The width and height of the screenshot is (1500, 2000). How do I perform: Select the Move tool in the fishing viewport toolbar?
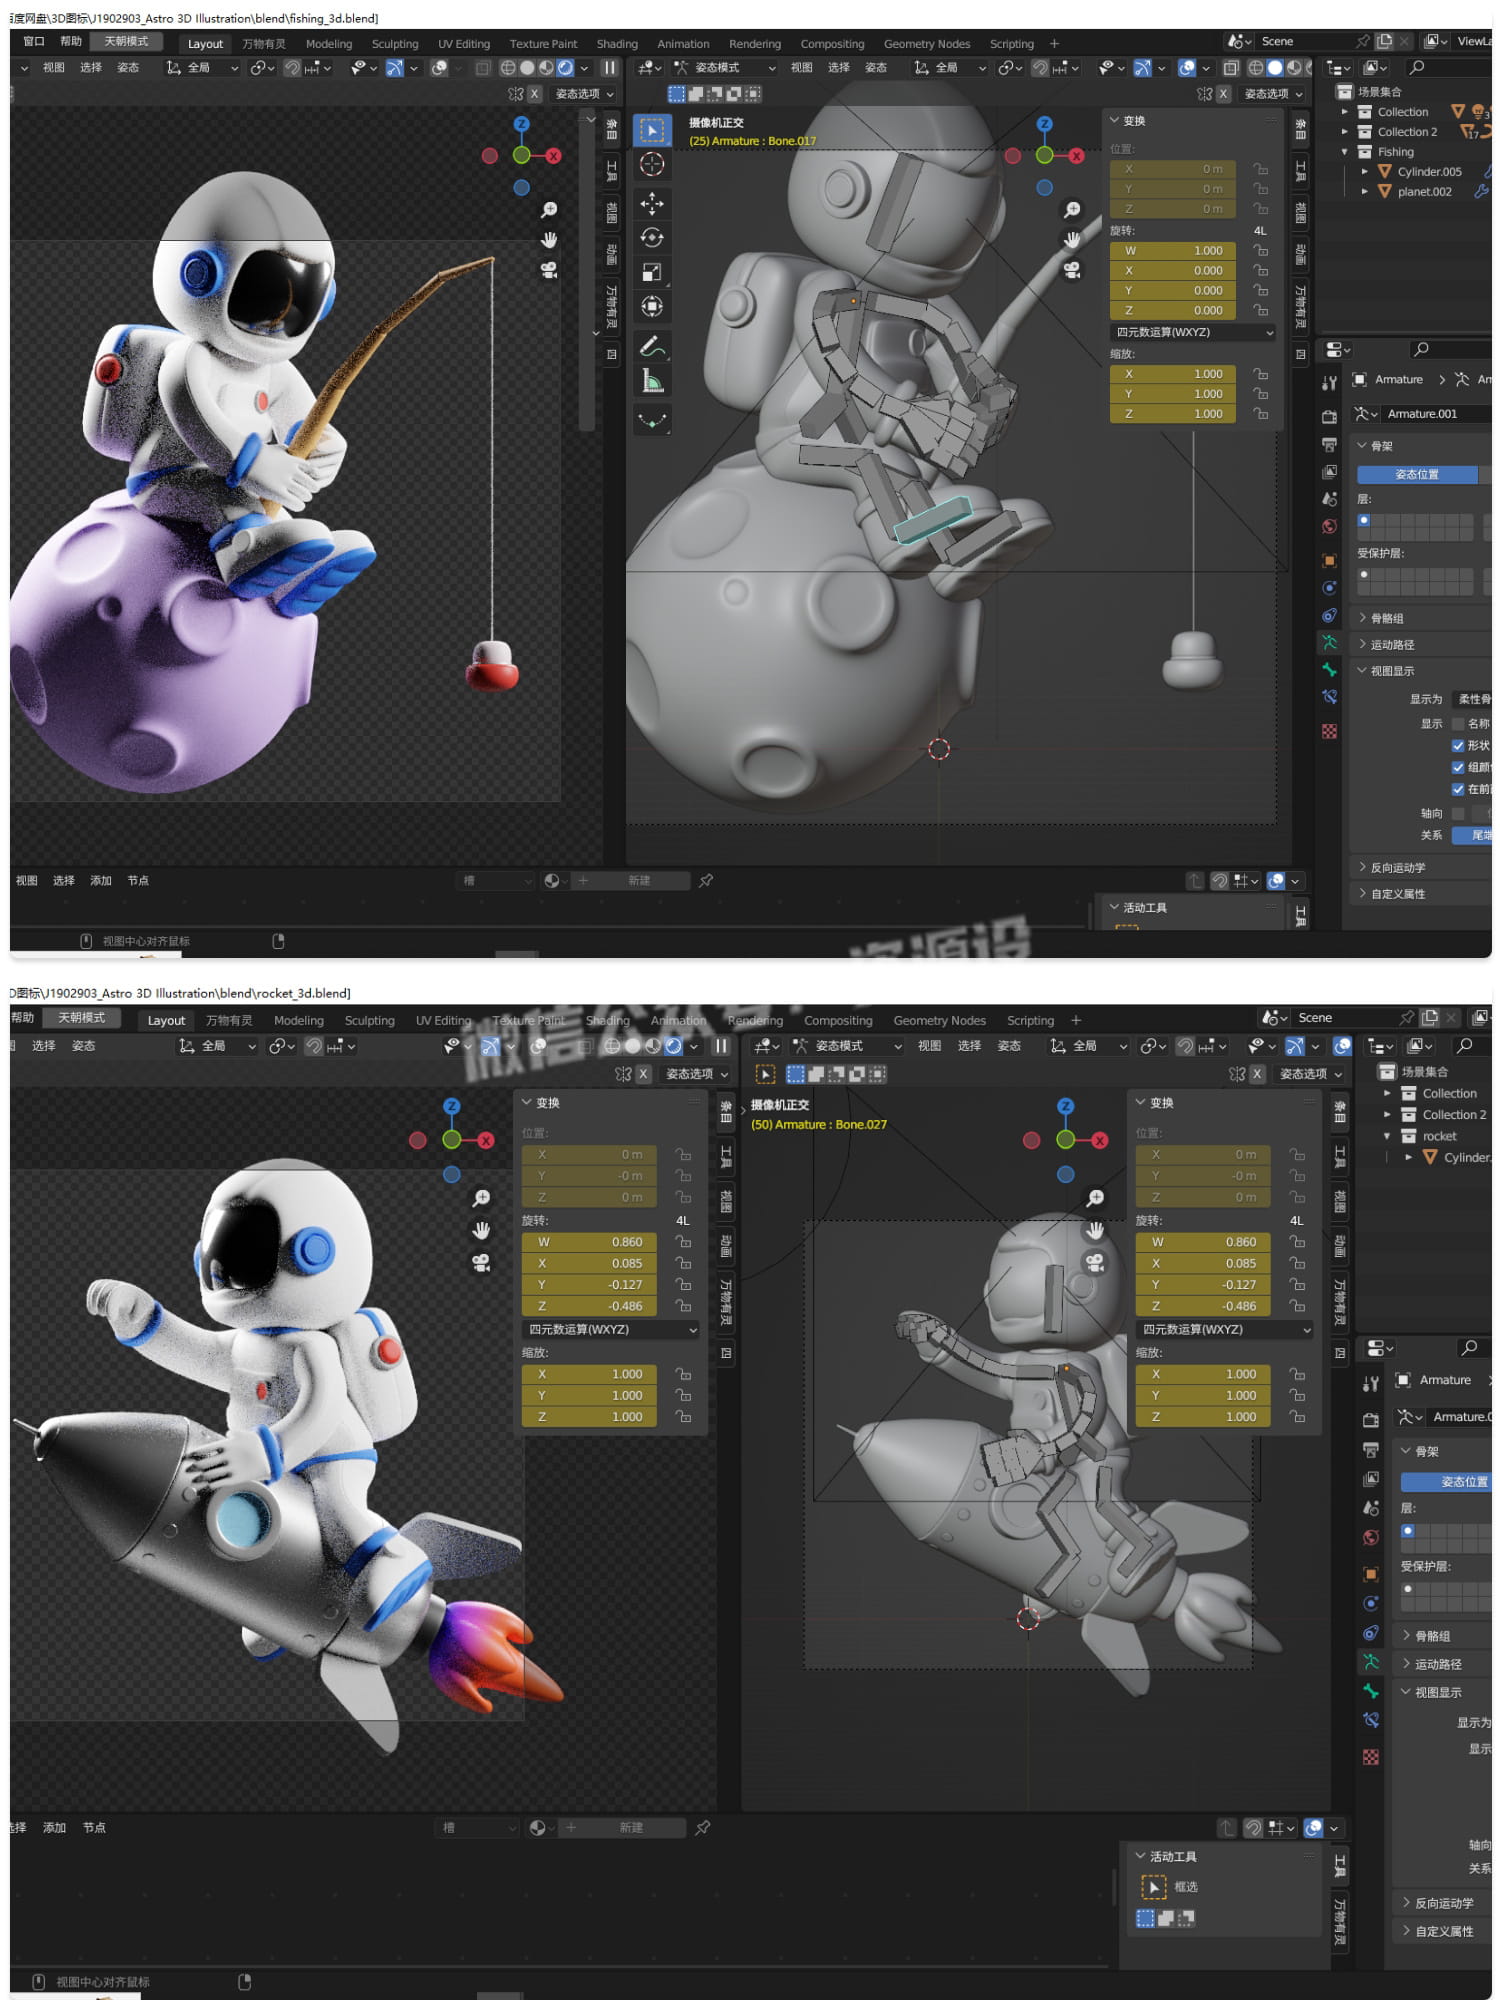[x=652, y=204]
